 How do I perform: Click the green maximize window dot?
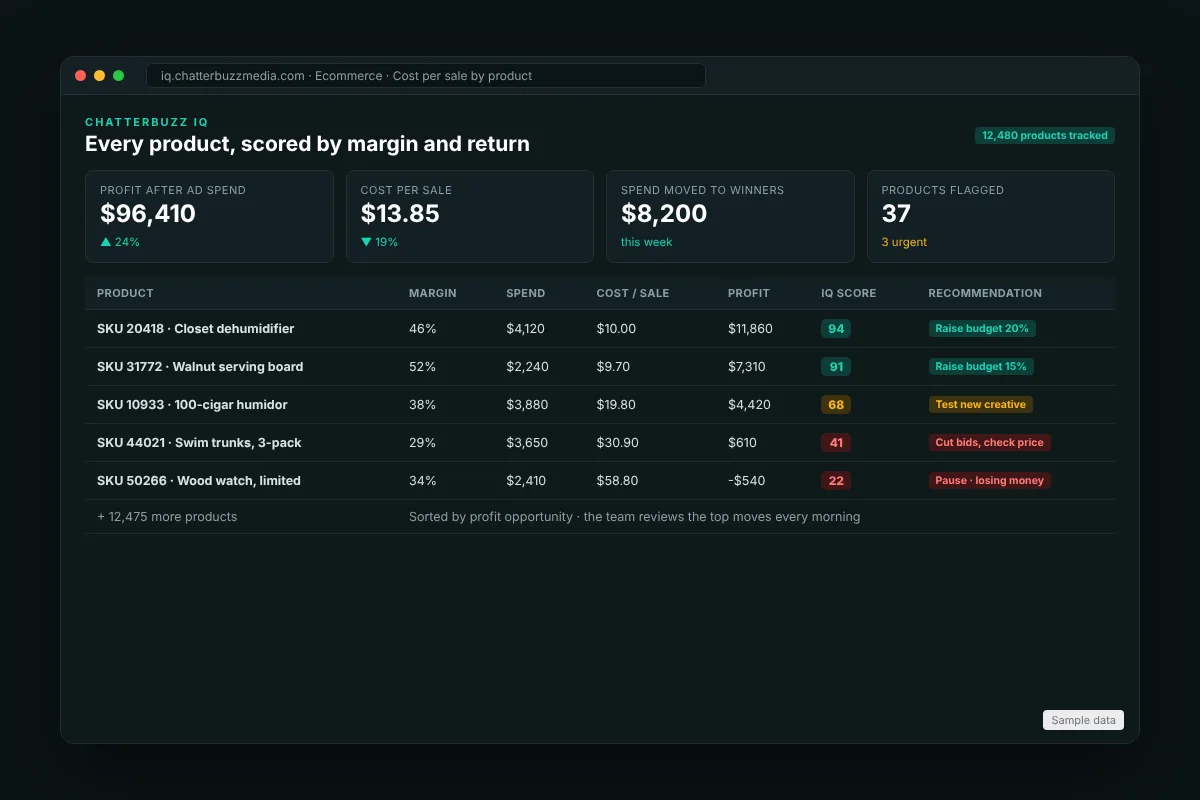coord(119,76)
